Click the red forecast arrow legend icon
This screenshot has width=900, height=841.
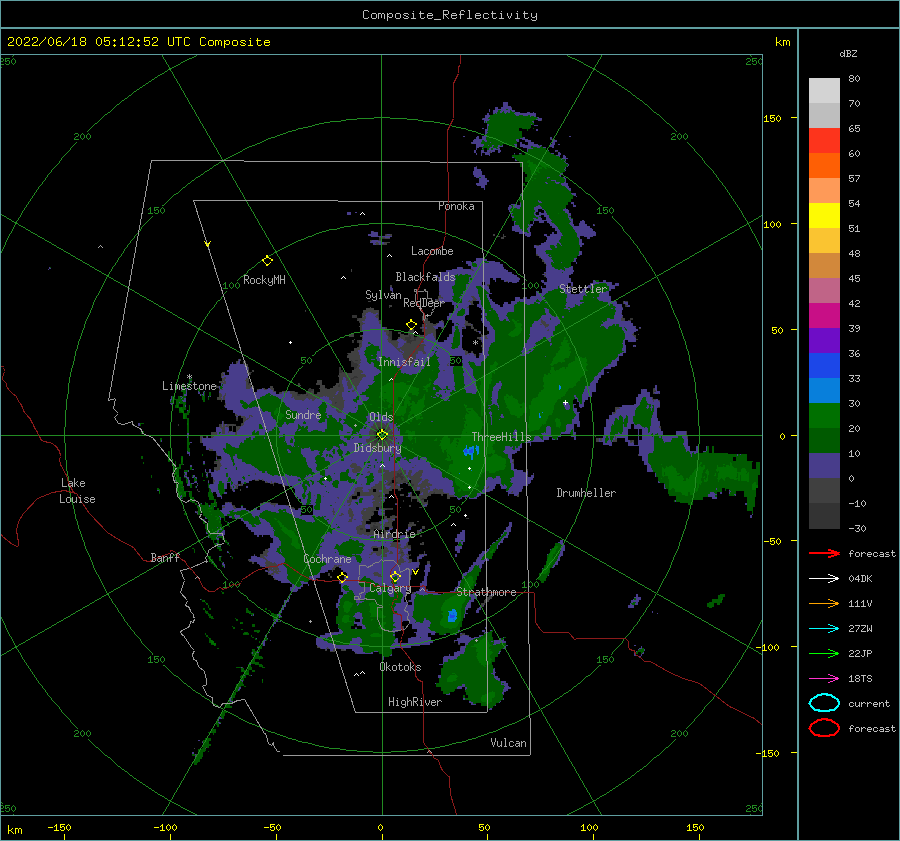pyautogui.click(x=824, y=553)
